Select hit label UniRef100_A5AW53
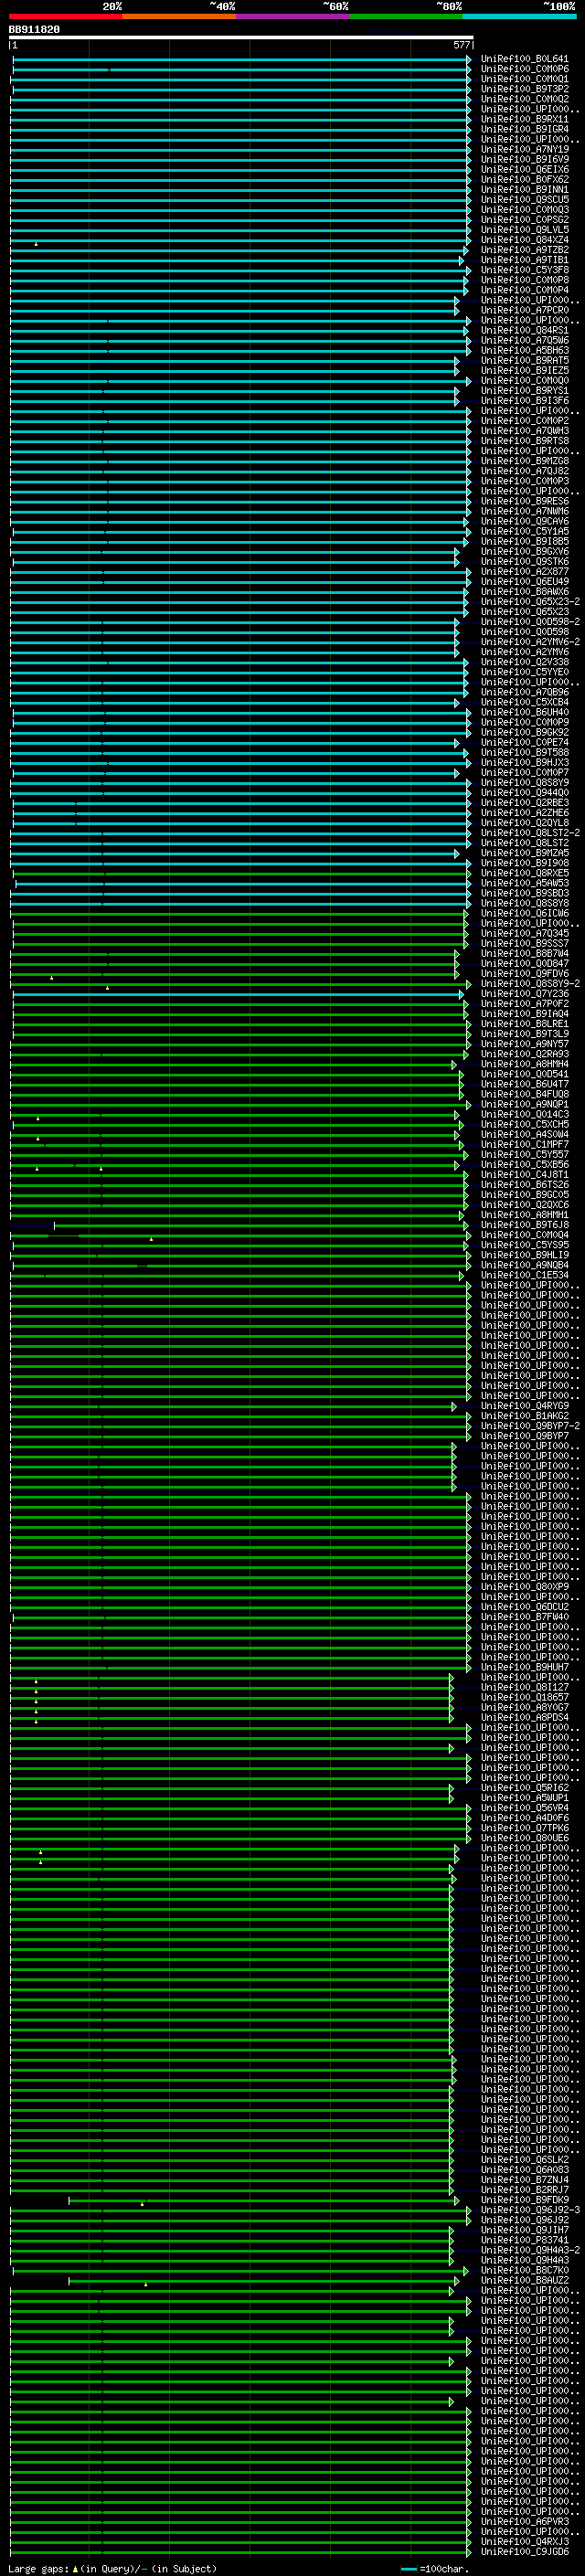 524,884
